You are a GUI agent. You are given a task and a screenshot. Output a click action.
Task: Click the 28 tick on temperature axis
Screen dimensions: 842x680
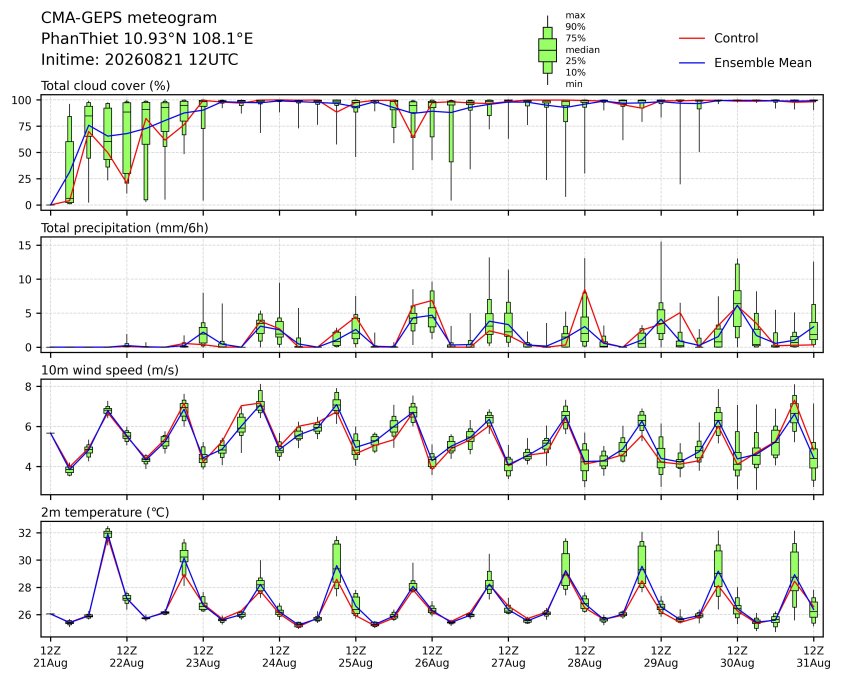(x=26, y=588)
